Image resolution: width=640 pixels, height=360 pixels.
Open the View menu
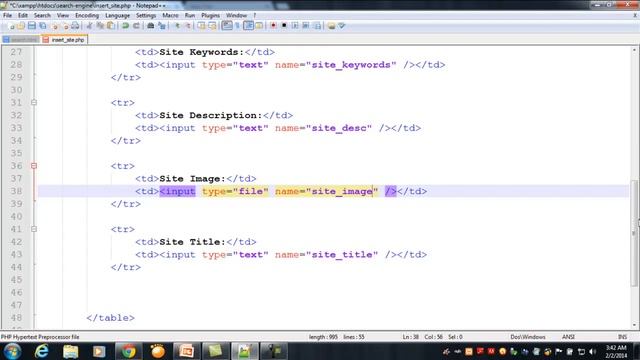pos(62,16)
